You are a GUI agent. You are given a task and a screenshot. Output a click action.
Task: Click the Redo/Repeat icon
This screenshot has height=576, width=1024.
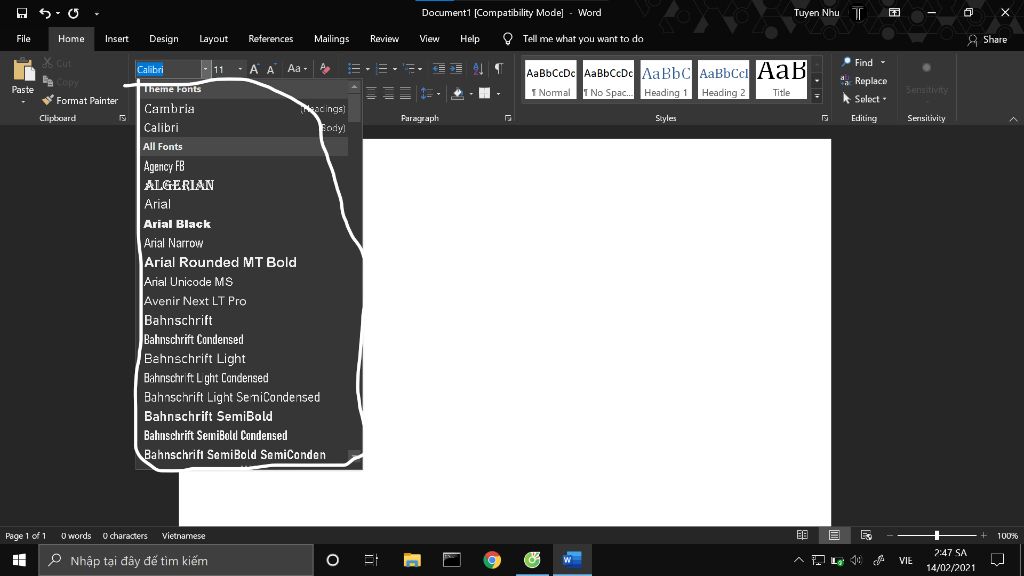pyautogui.click(x=74, y=13)
